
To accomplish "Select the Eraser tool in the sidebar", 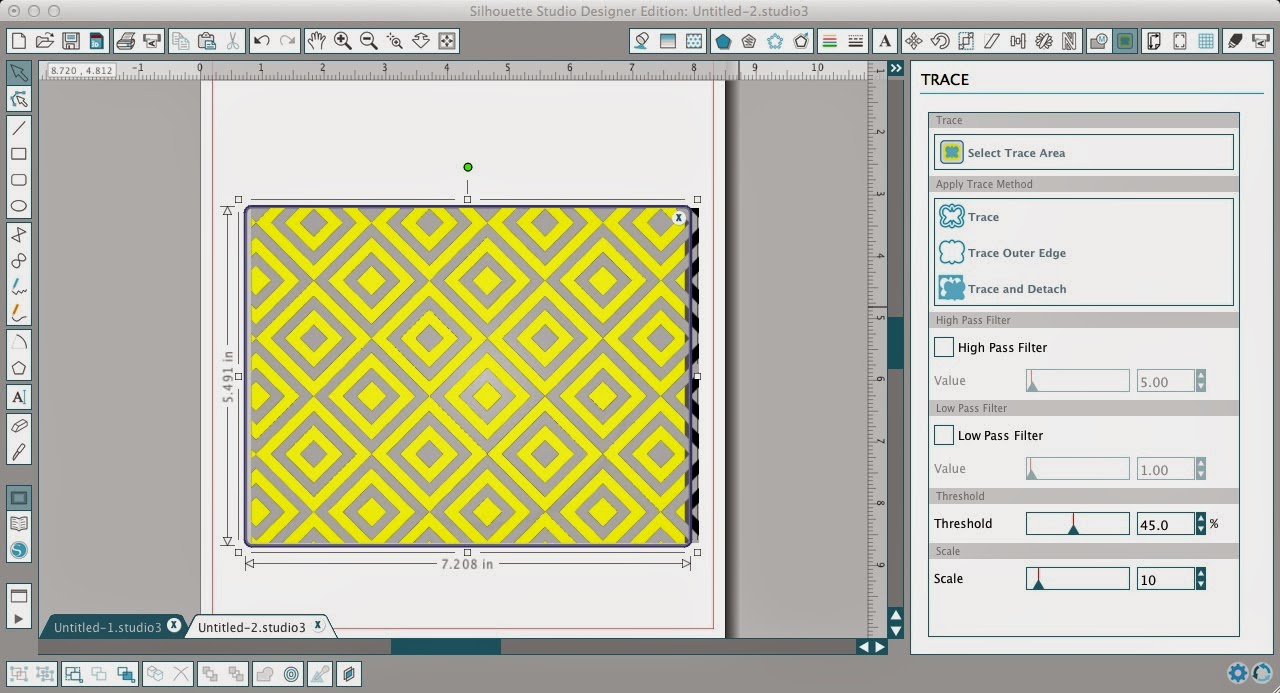I will coord(18,424).
